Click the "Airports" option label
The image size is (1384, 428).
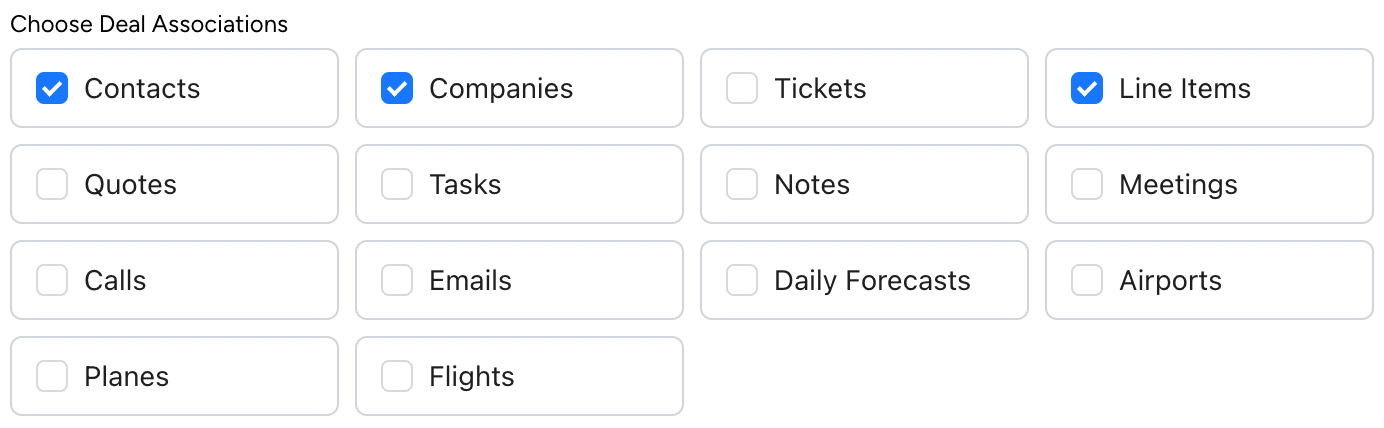pyautogui.click(x=1170, y=280)
